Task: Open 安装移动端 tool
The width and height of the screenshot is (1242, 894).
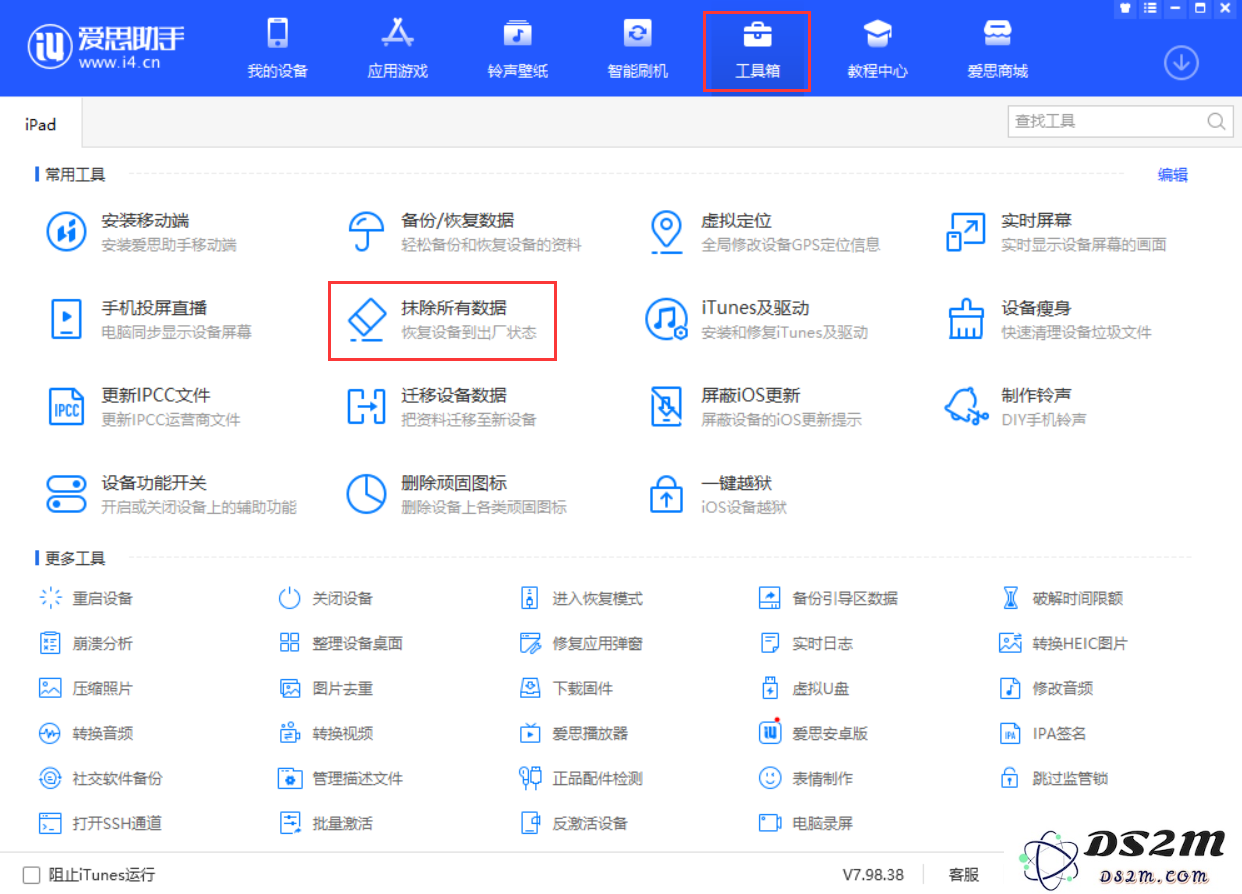Action: point(142,232)
